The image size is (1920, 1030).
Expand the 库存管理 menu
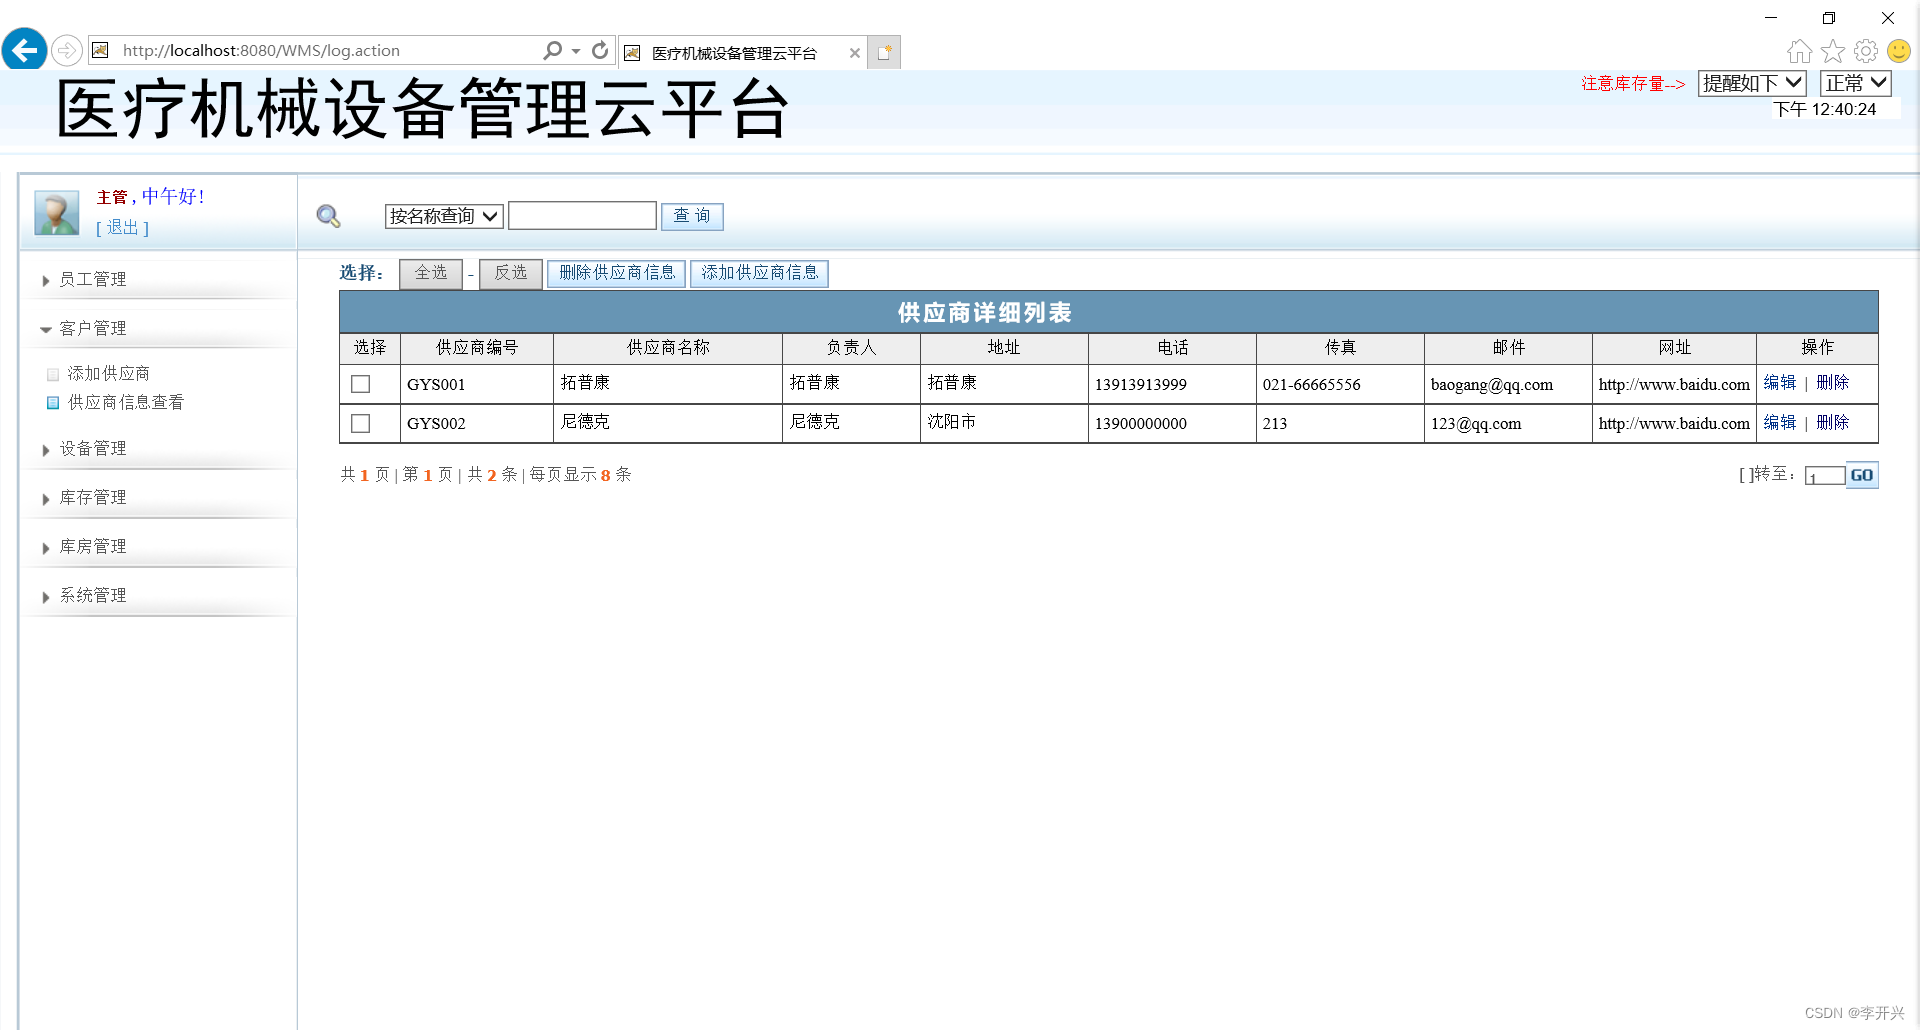tap(92, 498)
